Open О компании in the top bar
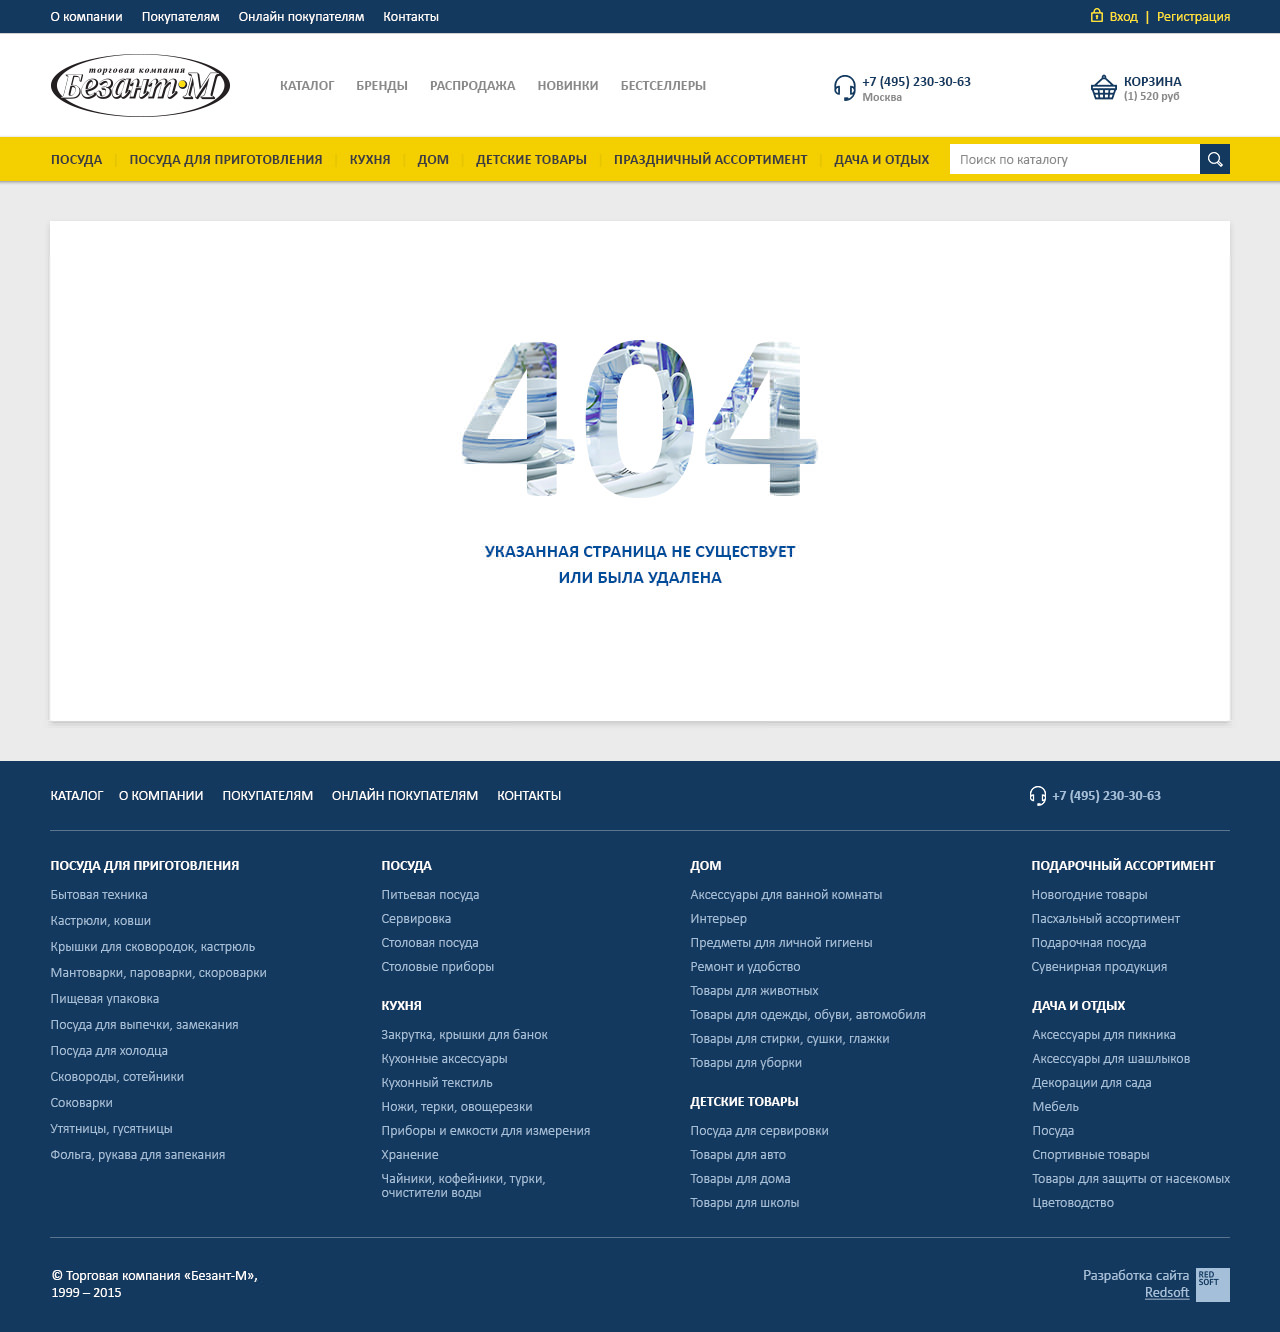This screenshot has height=1332, width=1280. tap(86, 17)
